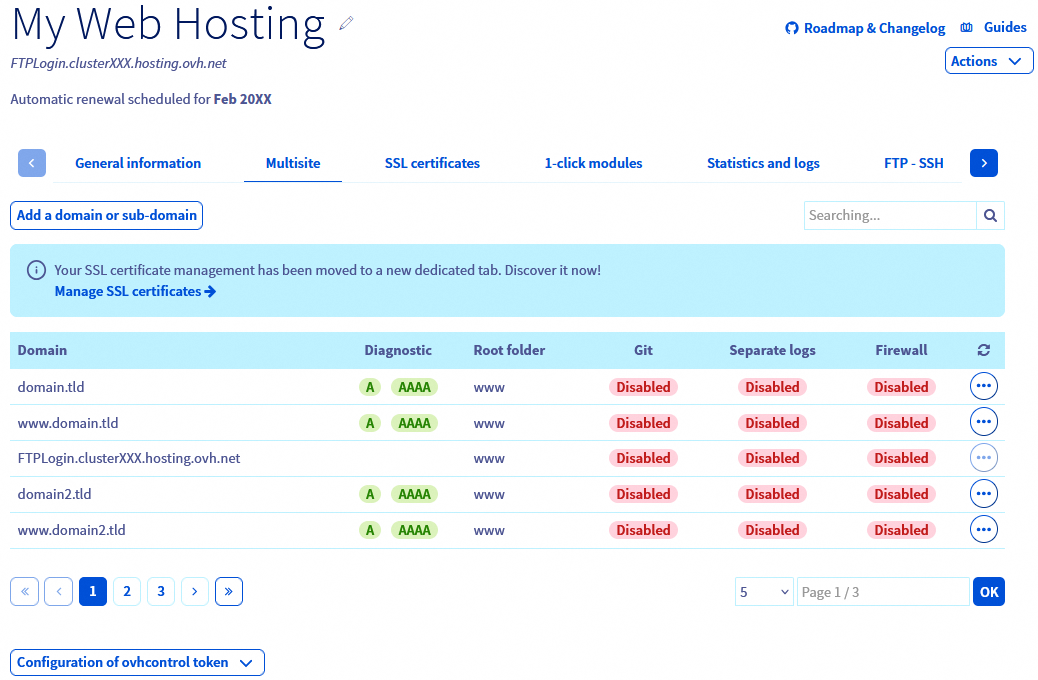The width and height of the screenshot is (1038, 680).
Task: Open the Roadmap & Changelog page
Action: click(x=873, y=27)
